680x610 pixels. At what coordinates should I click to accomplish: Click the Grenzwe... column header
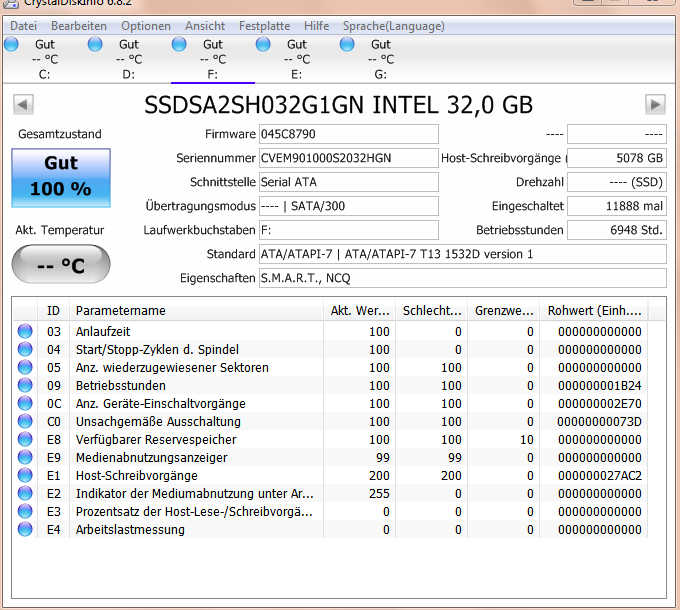[503, 311]
